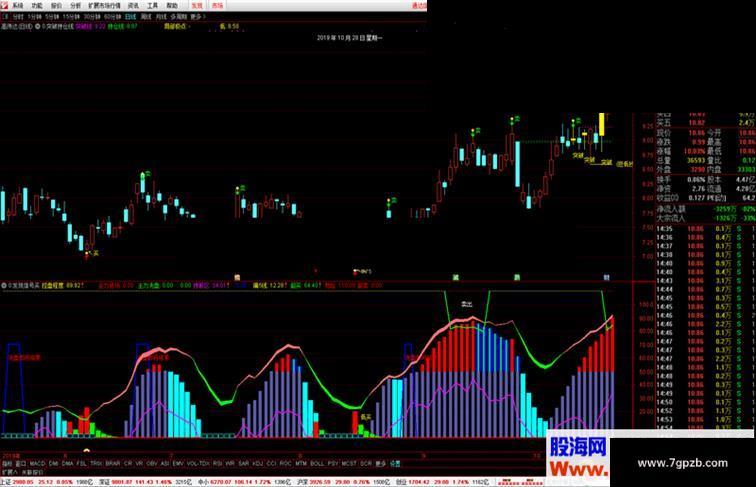Click the 深证 index status bar entry

(x=146, y=482)
